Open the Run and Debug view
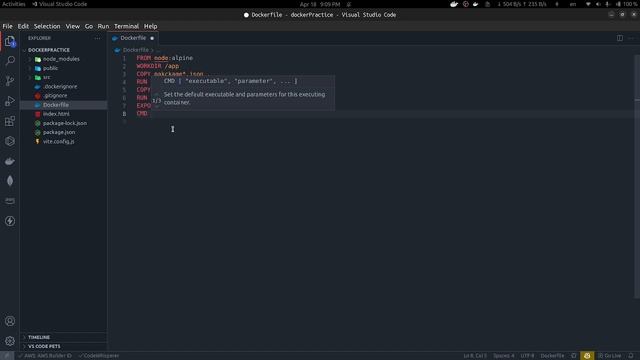The height and width of the screenshot is (360, 640). pyautogui.click(x=10, y=101)
